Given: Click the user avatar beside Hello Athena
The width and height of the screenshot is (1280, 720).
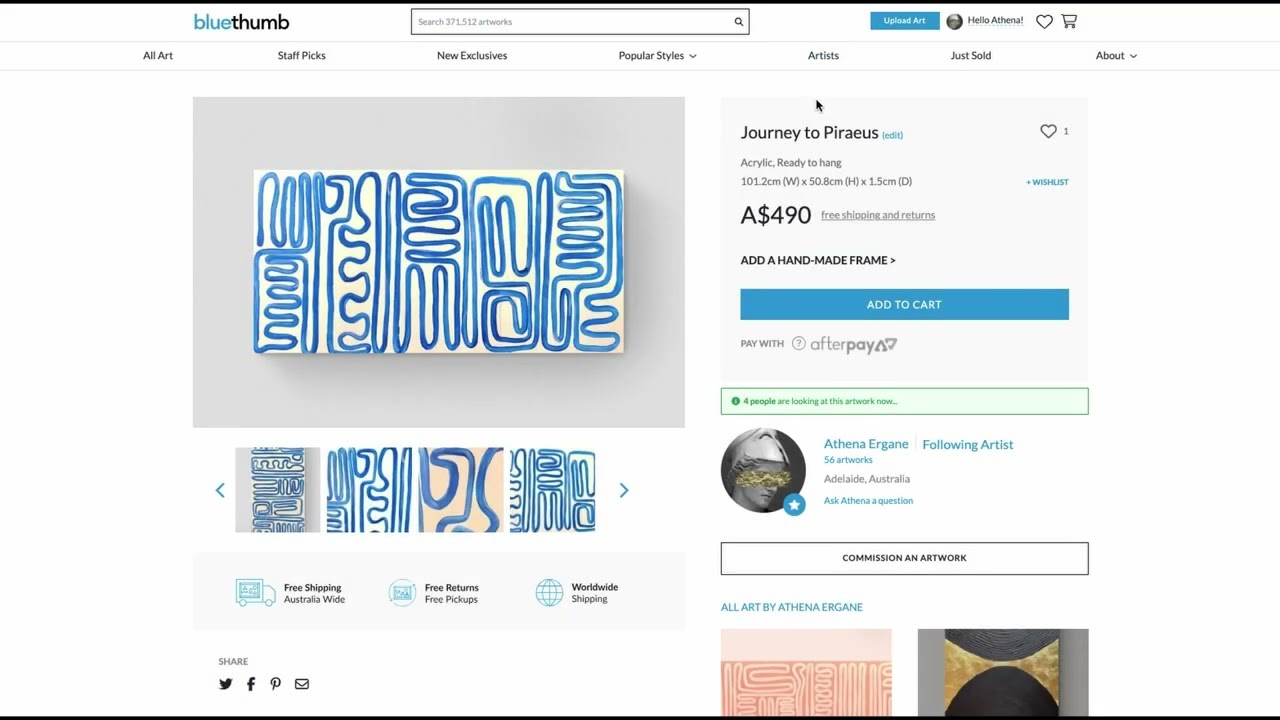Looking at the screenshot, I should [954, 21].
